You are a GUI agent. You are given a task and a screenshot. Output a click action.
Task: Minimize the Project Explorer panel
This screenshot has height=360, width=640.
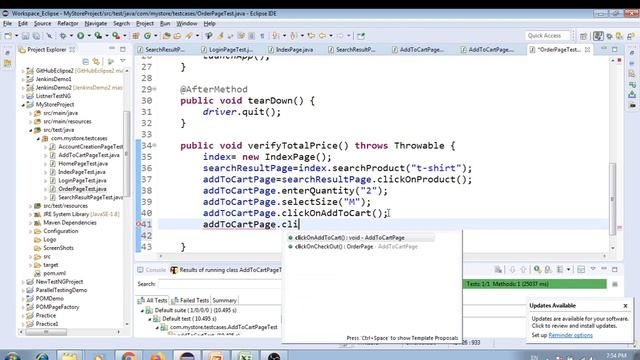pyautogui.click(x=112, y=49)
